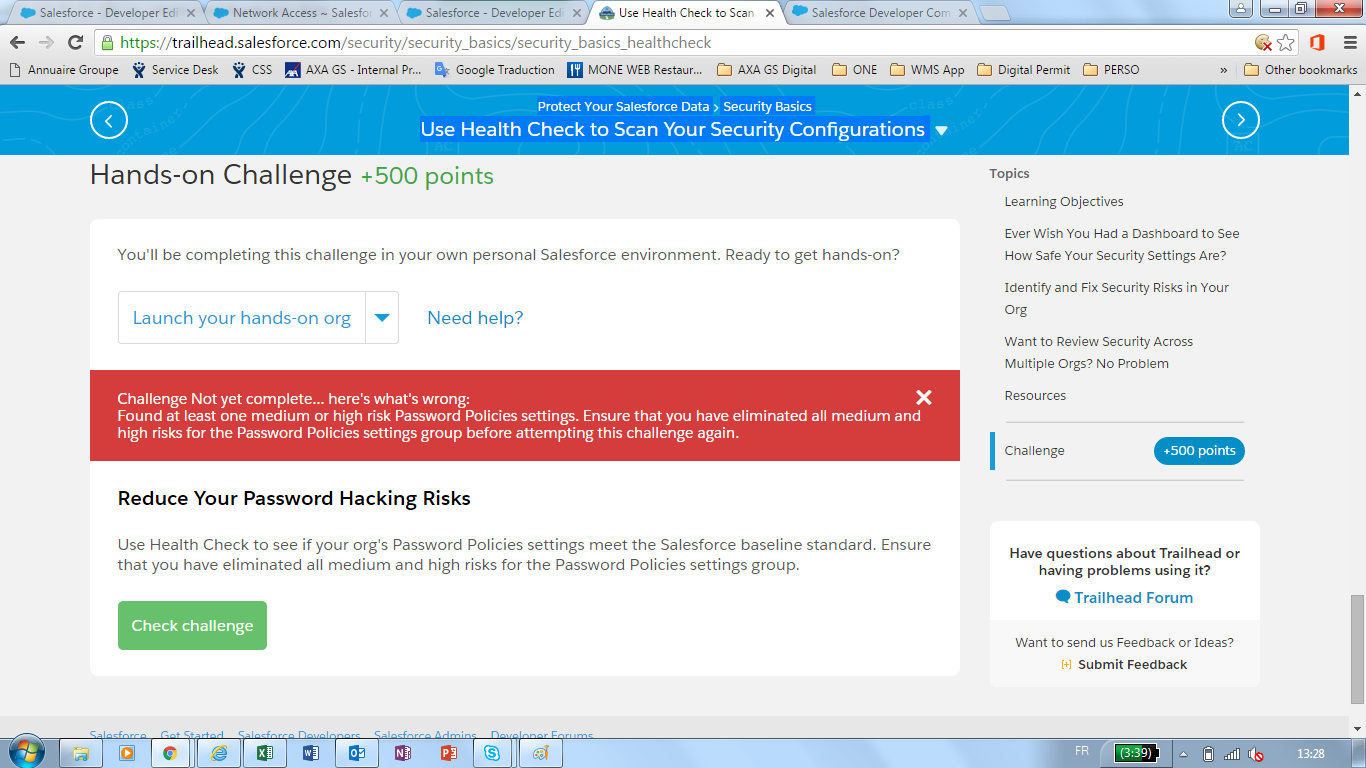1366x768 pixels.
Task: Open the CSS bookmark
Action: (252, 70)
